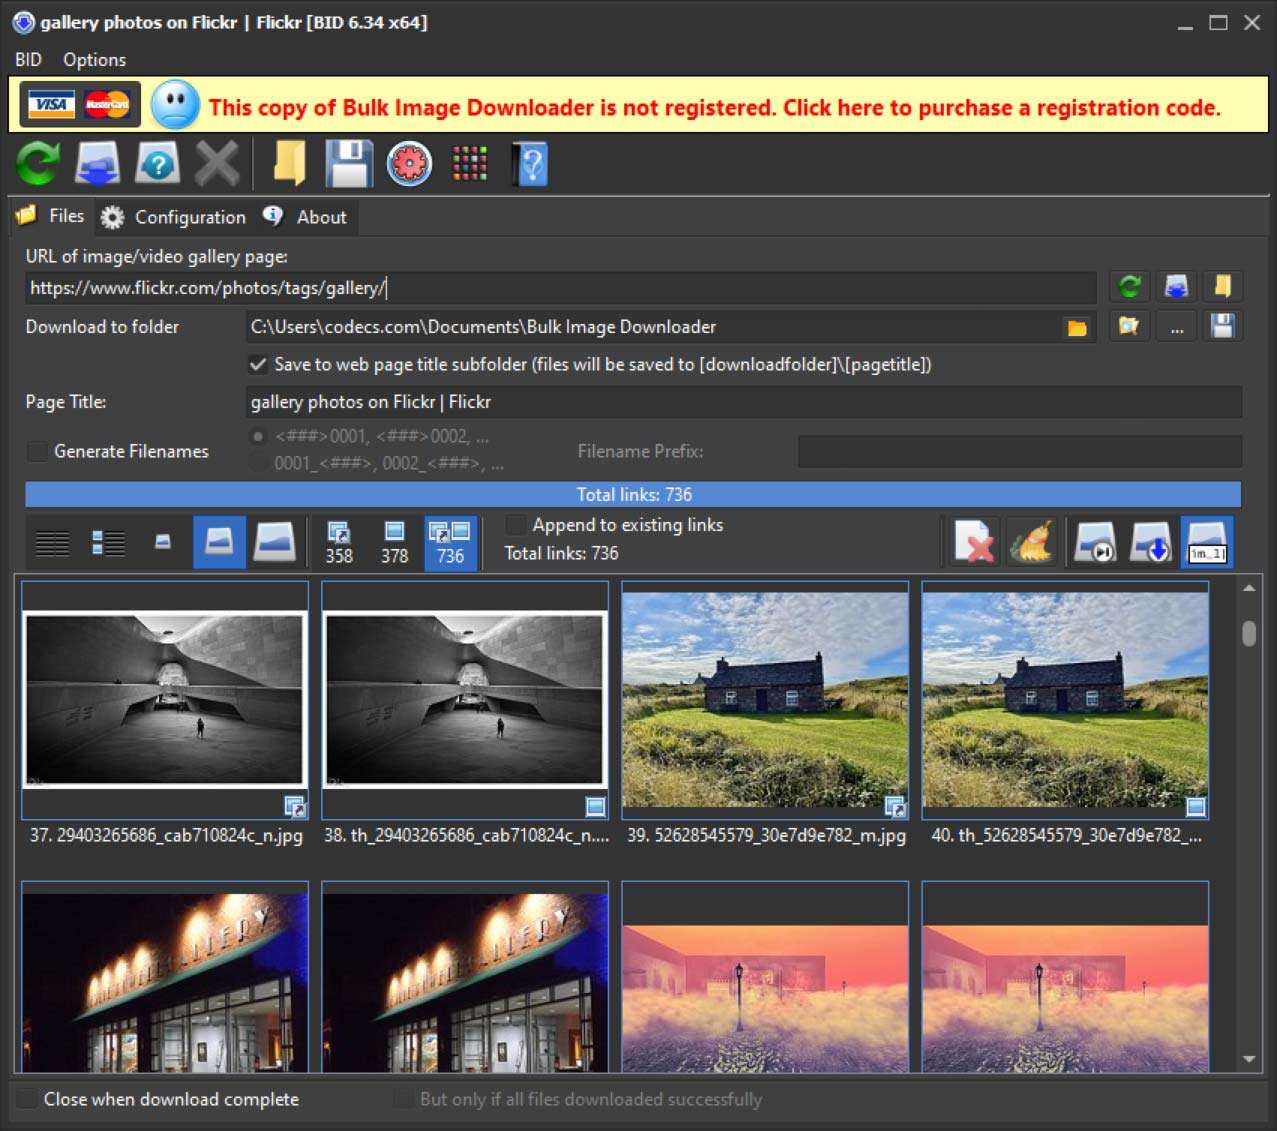Click the 'URL of image/video gallery page:' label

point(156,256)
